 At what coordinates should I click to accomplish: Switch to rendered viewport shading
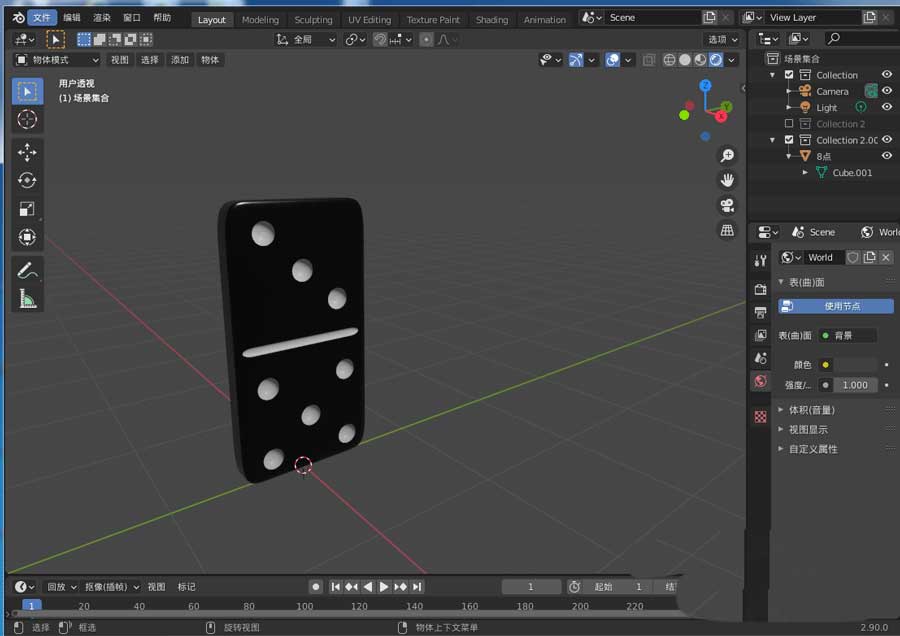tap(716, 60)
